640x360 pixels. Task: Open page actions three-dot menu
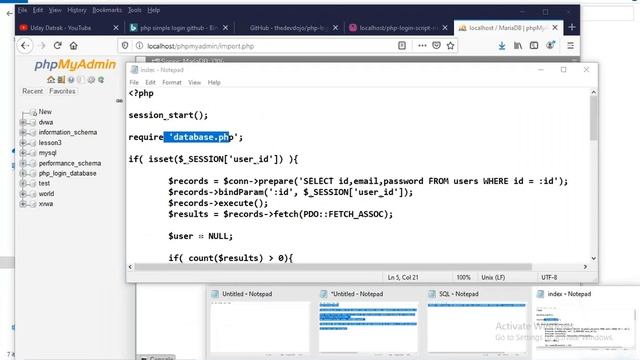click(422, 46)
